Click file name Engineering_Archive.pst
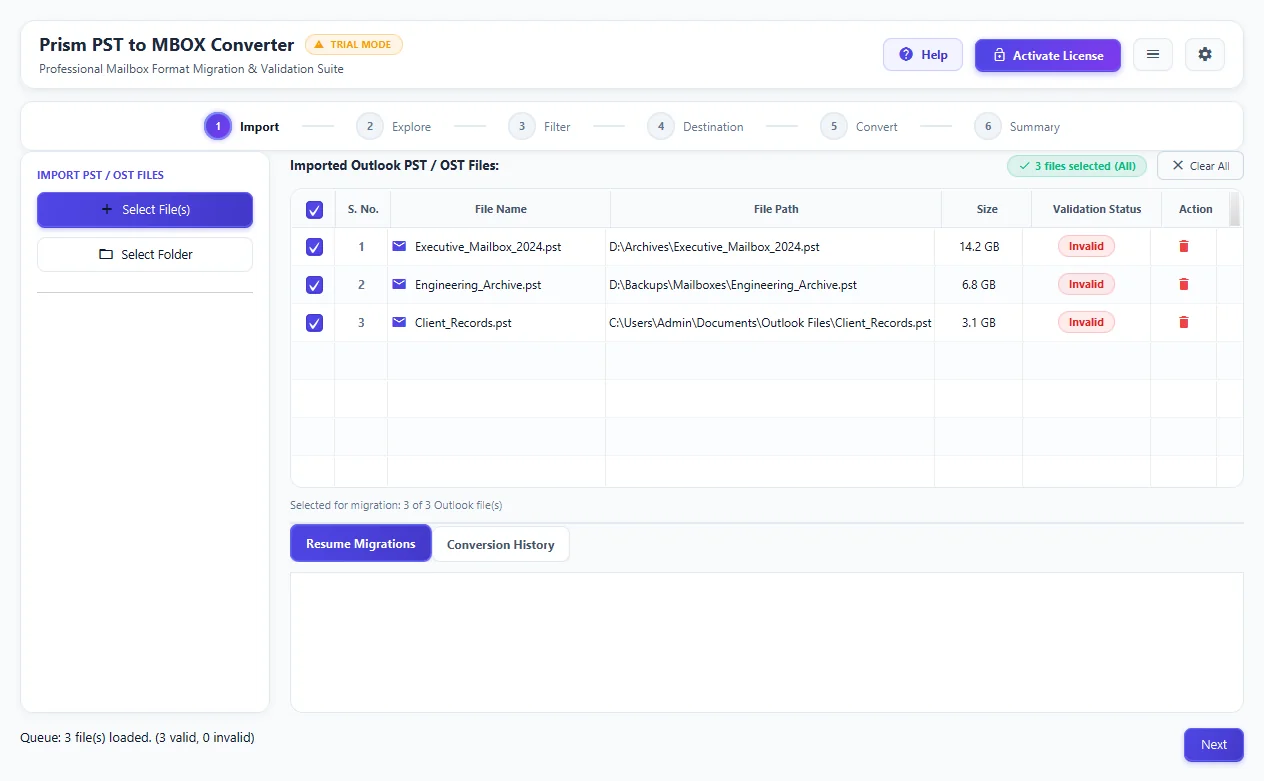The image size is (1264, 781). point(478,284)
